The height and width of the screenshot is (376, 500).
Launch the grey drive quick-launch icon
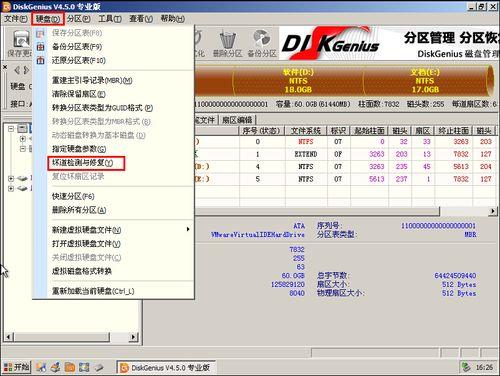click(x=99, y=368)
